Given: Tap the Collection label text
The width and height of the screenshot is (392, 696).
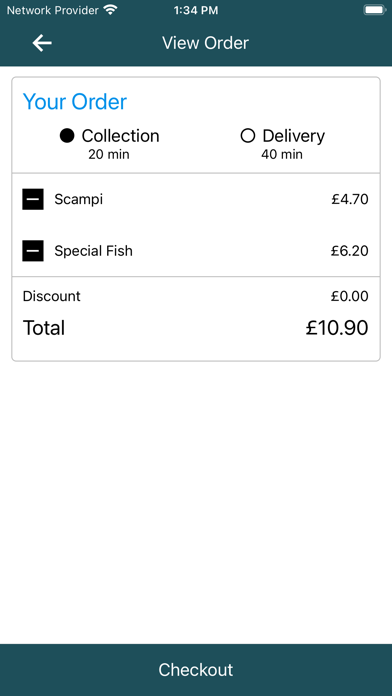Looking at the screenshot, I should (120, 136).
